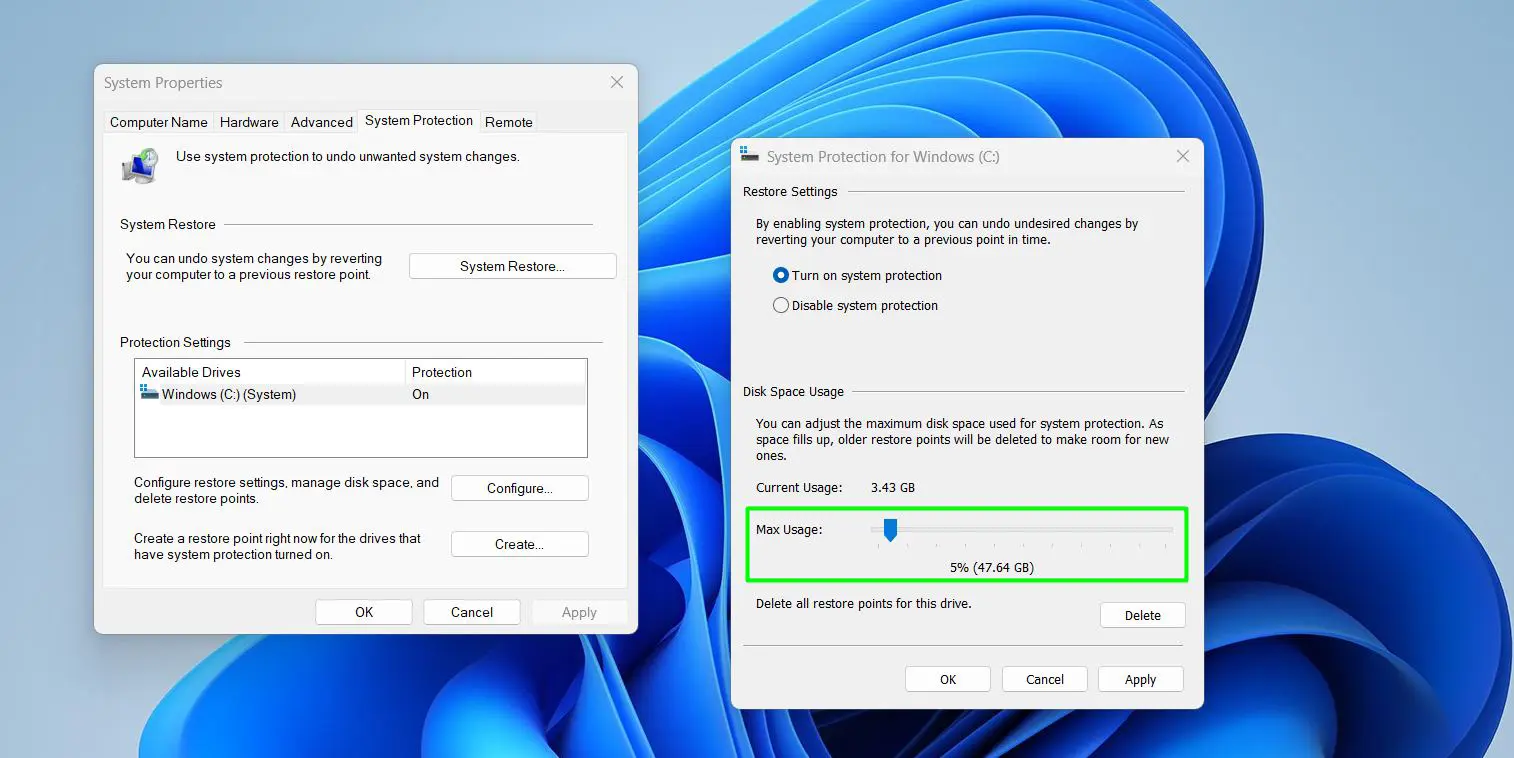Open the Hardware tab
This screenshot has width=1514, height=758.
(x=248, y=122)
